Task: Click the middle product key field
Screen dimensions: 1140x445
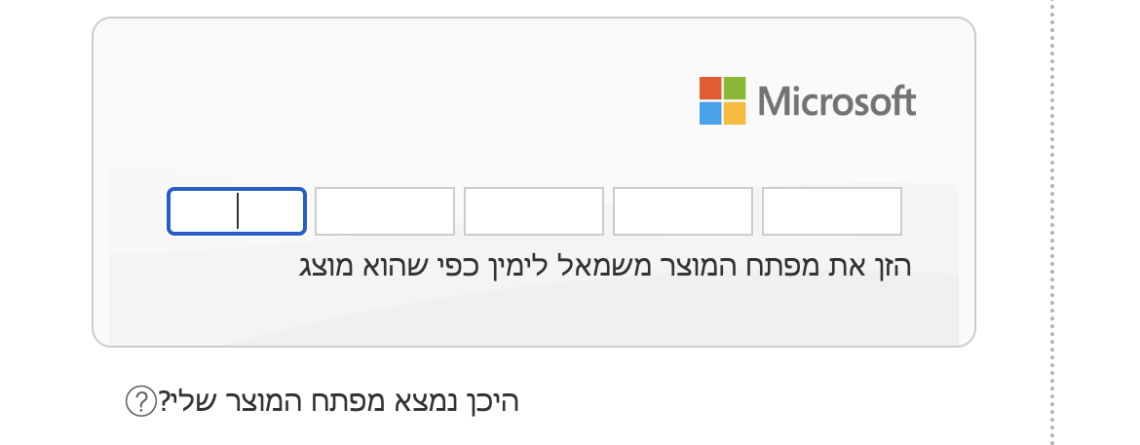Action: [x=534, y=211]
